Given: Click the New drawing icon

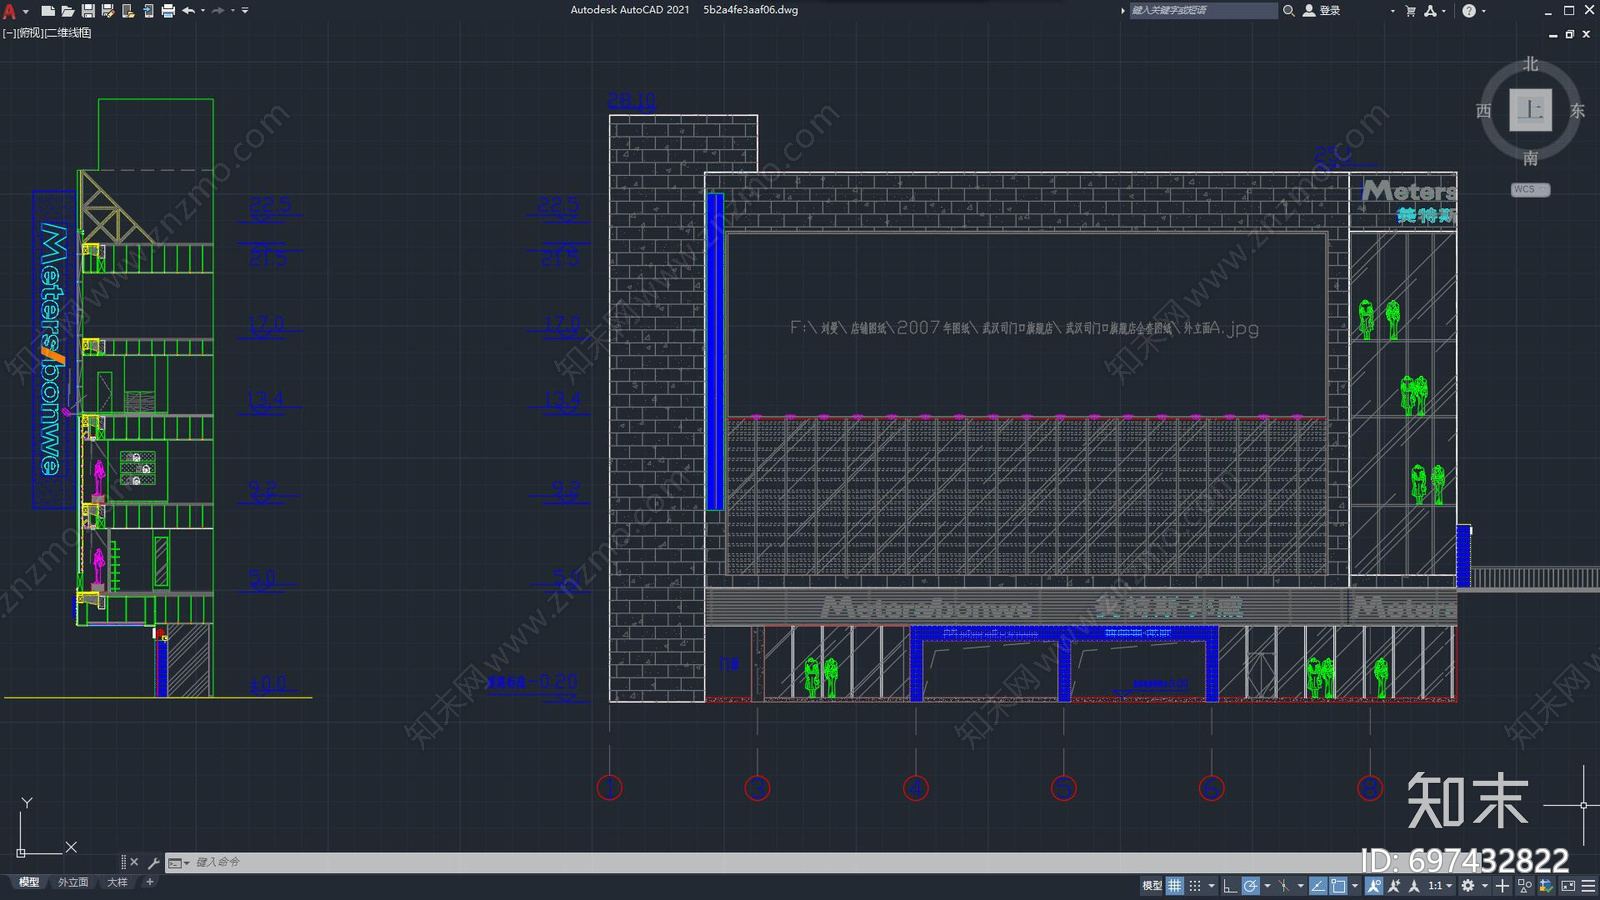Looking at the screenshot, I should 48,11.
